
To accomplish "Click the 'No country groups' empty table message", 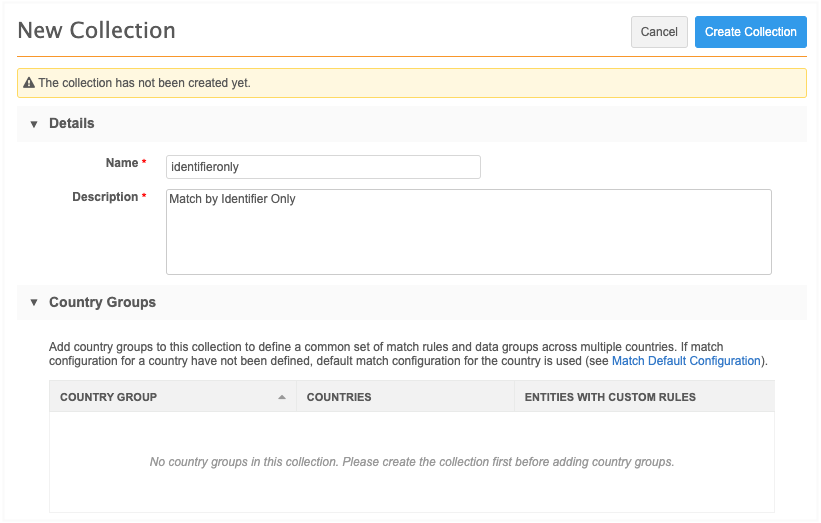I will [x=411, y=462].
